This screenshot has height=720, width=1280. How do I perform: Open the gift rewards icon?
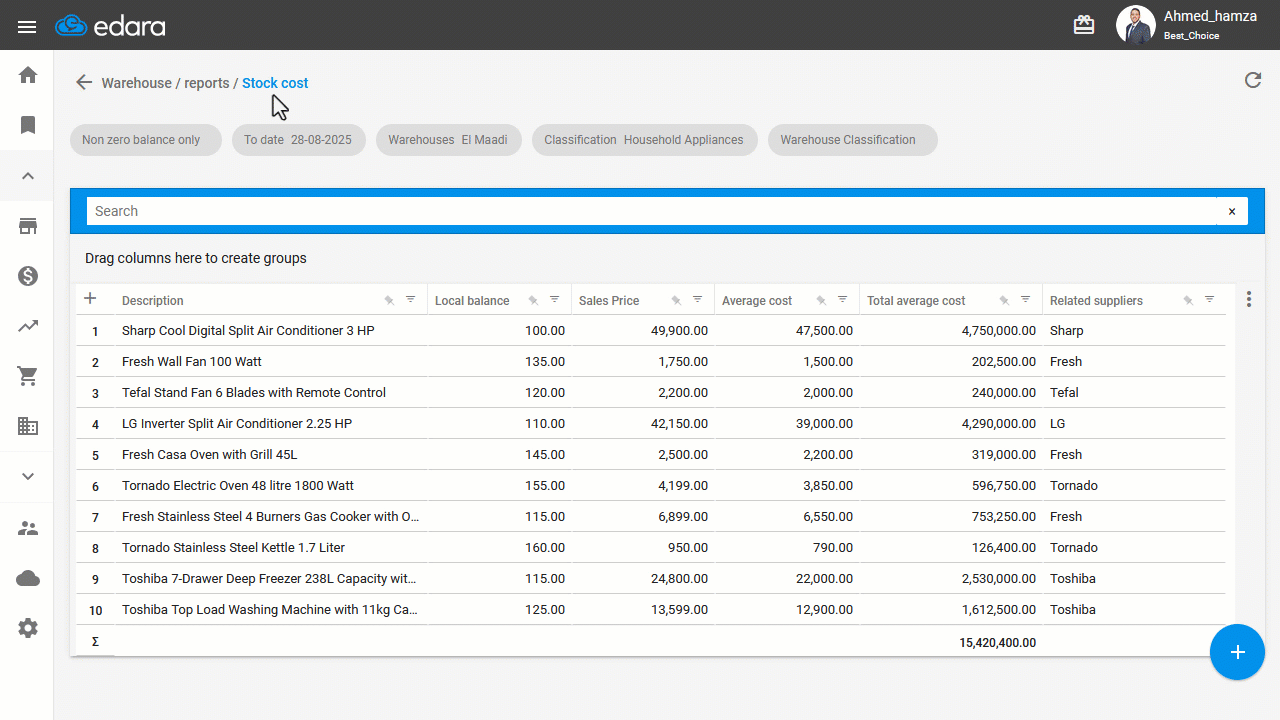point(1084,25)
